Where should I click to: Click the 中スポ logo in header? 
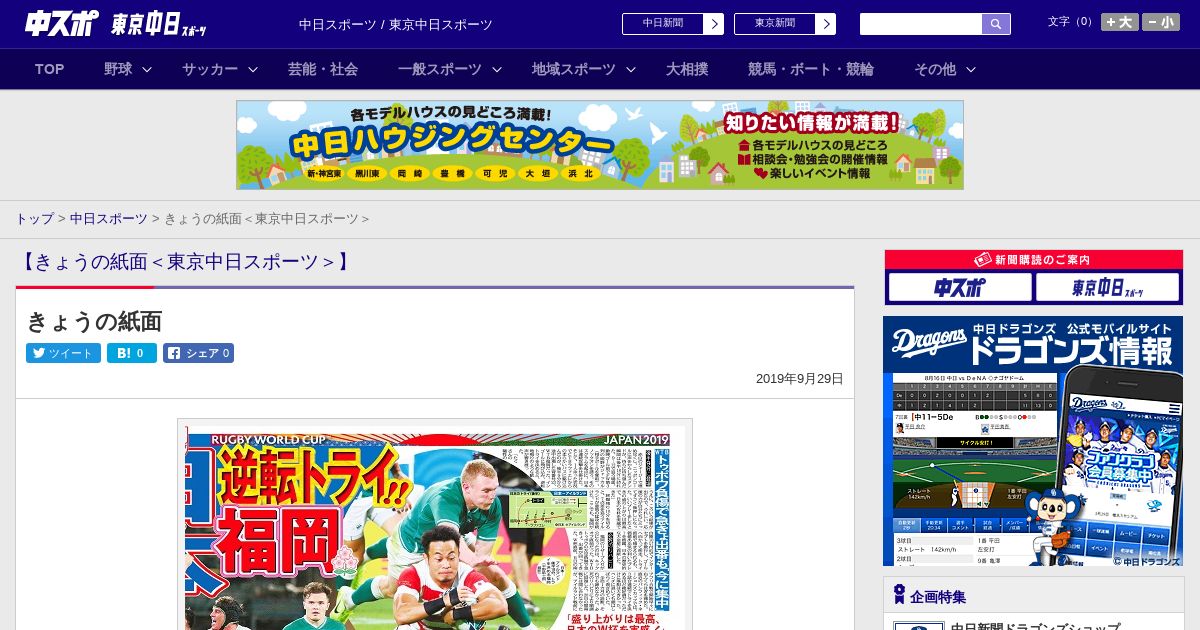click(x=62, y=23)
